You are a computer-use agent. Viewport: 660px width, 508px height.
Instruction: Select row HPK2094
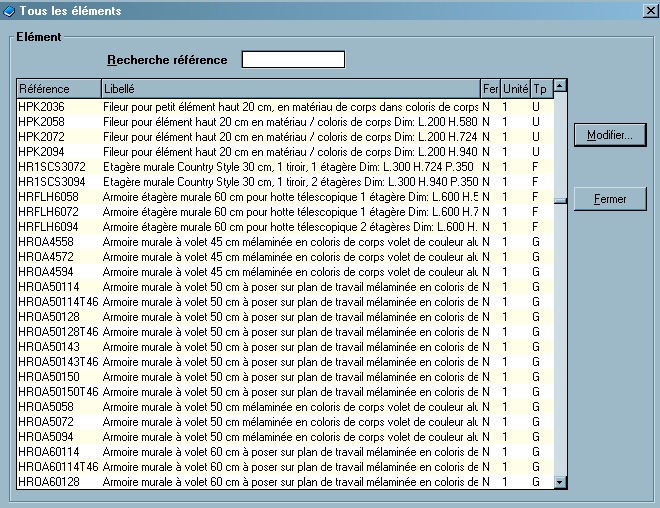pos(285,152)
